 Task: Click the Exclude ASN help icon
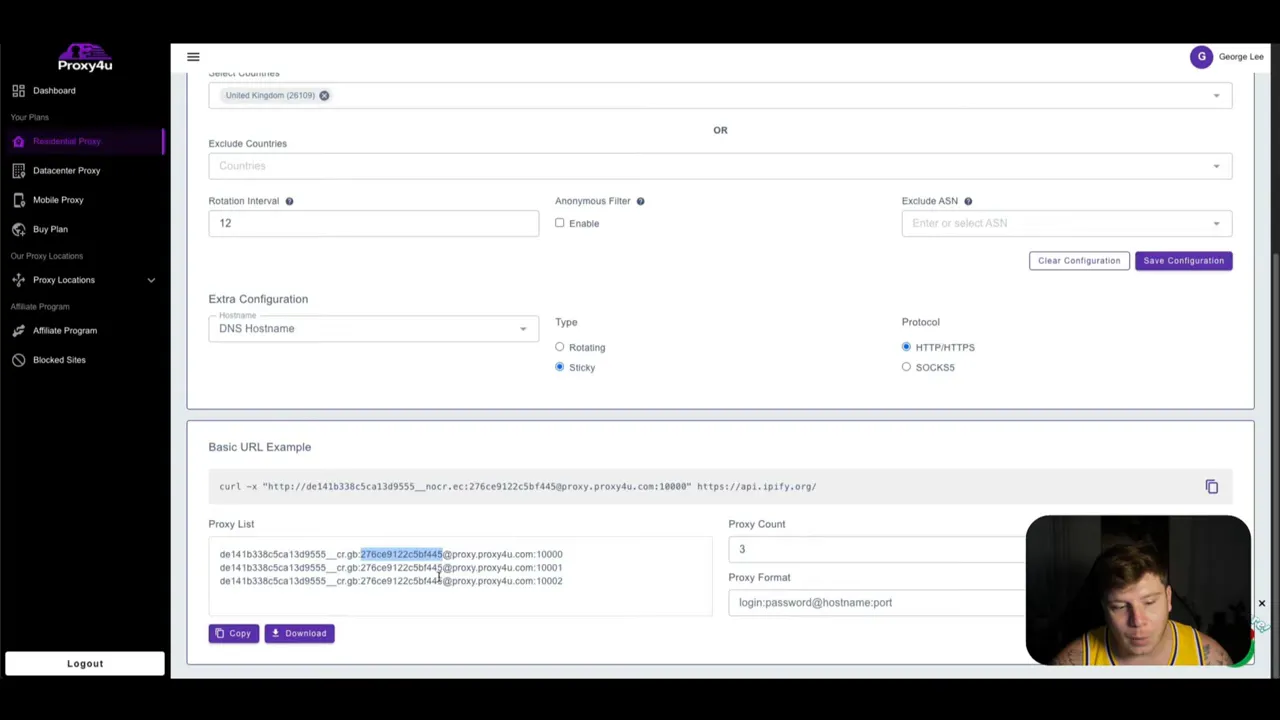click(967, 201)
